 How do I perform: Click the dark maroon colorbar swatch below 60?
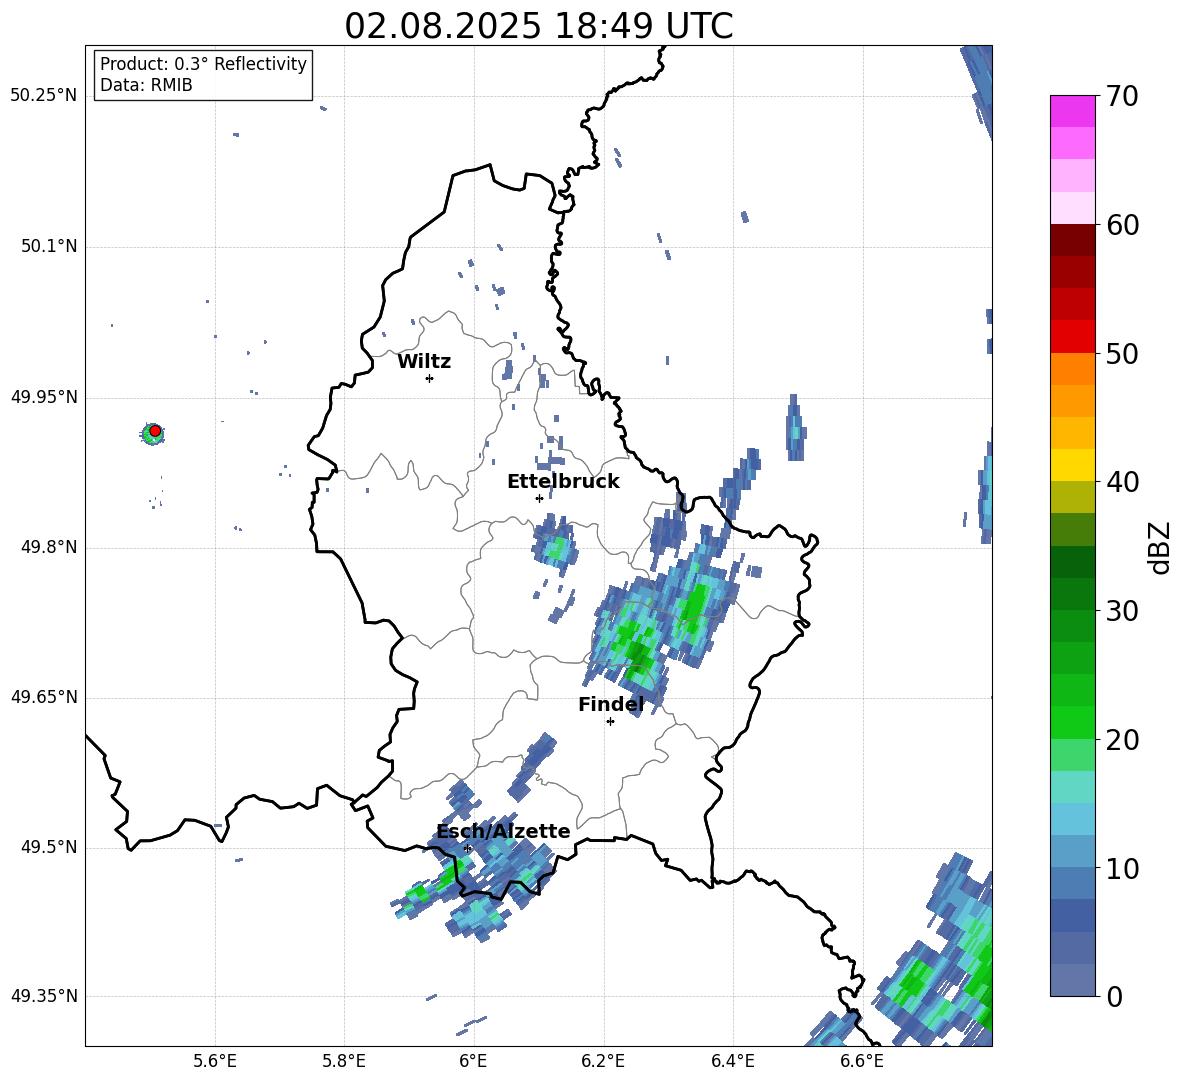pyautogui.click(x=1072, y=240)
